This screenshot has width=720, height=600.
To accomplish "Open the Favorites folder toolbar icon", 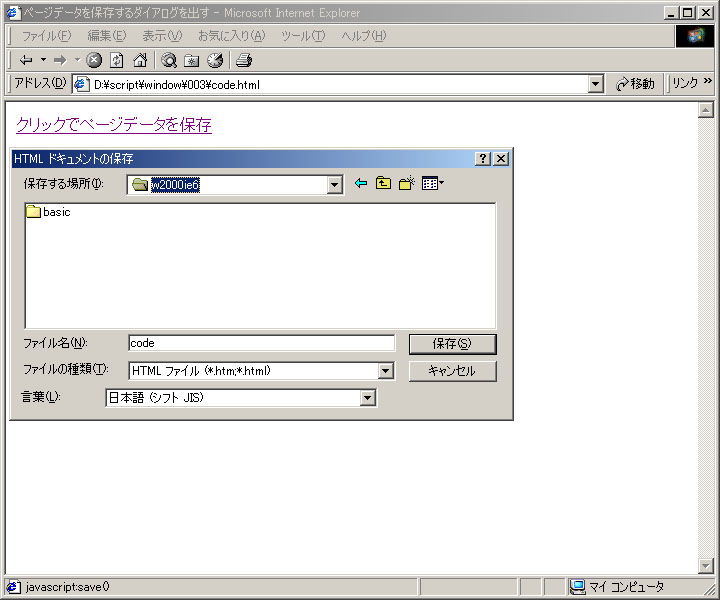I will [191, 60].
